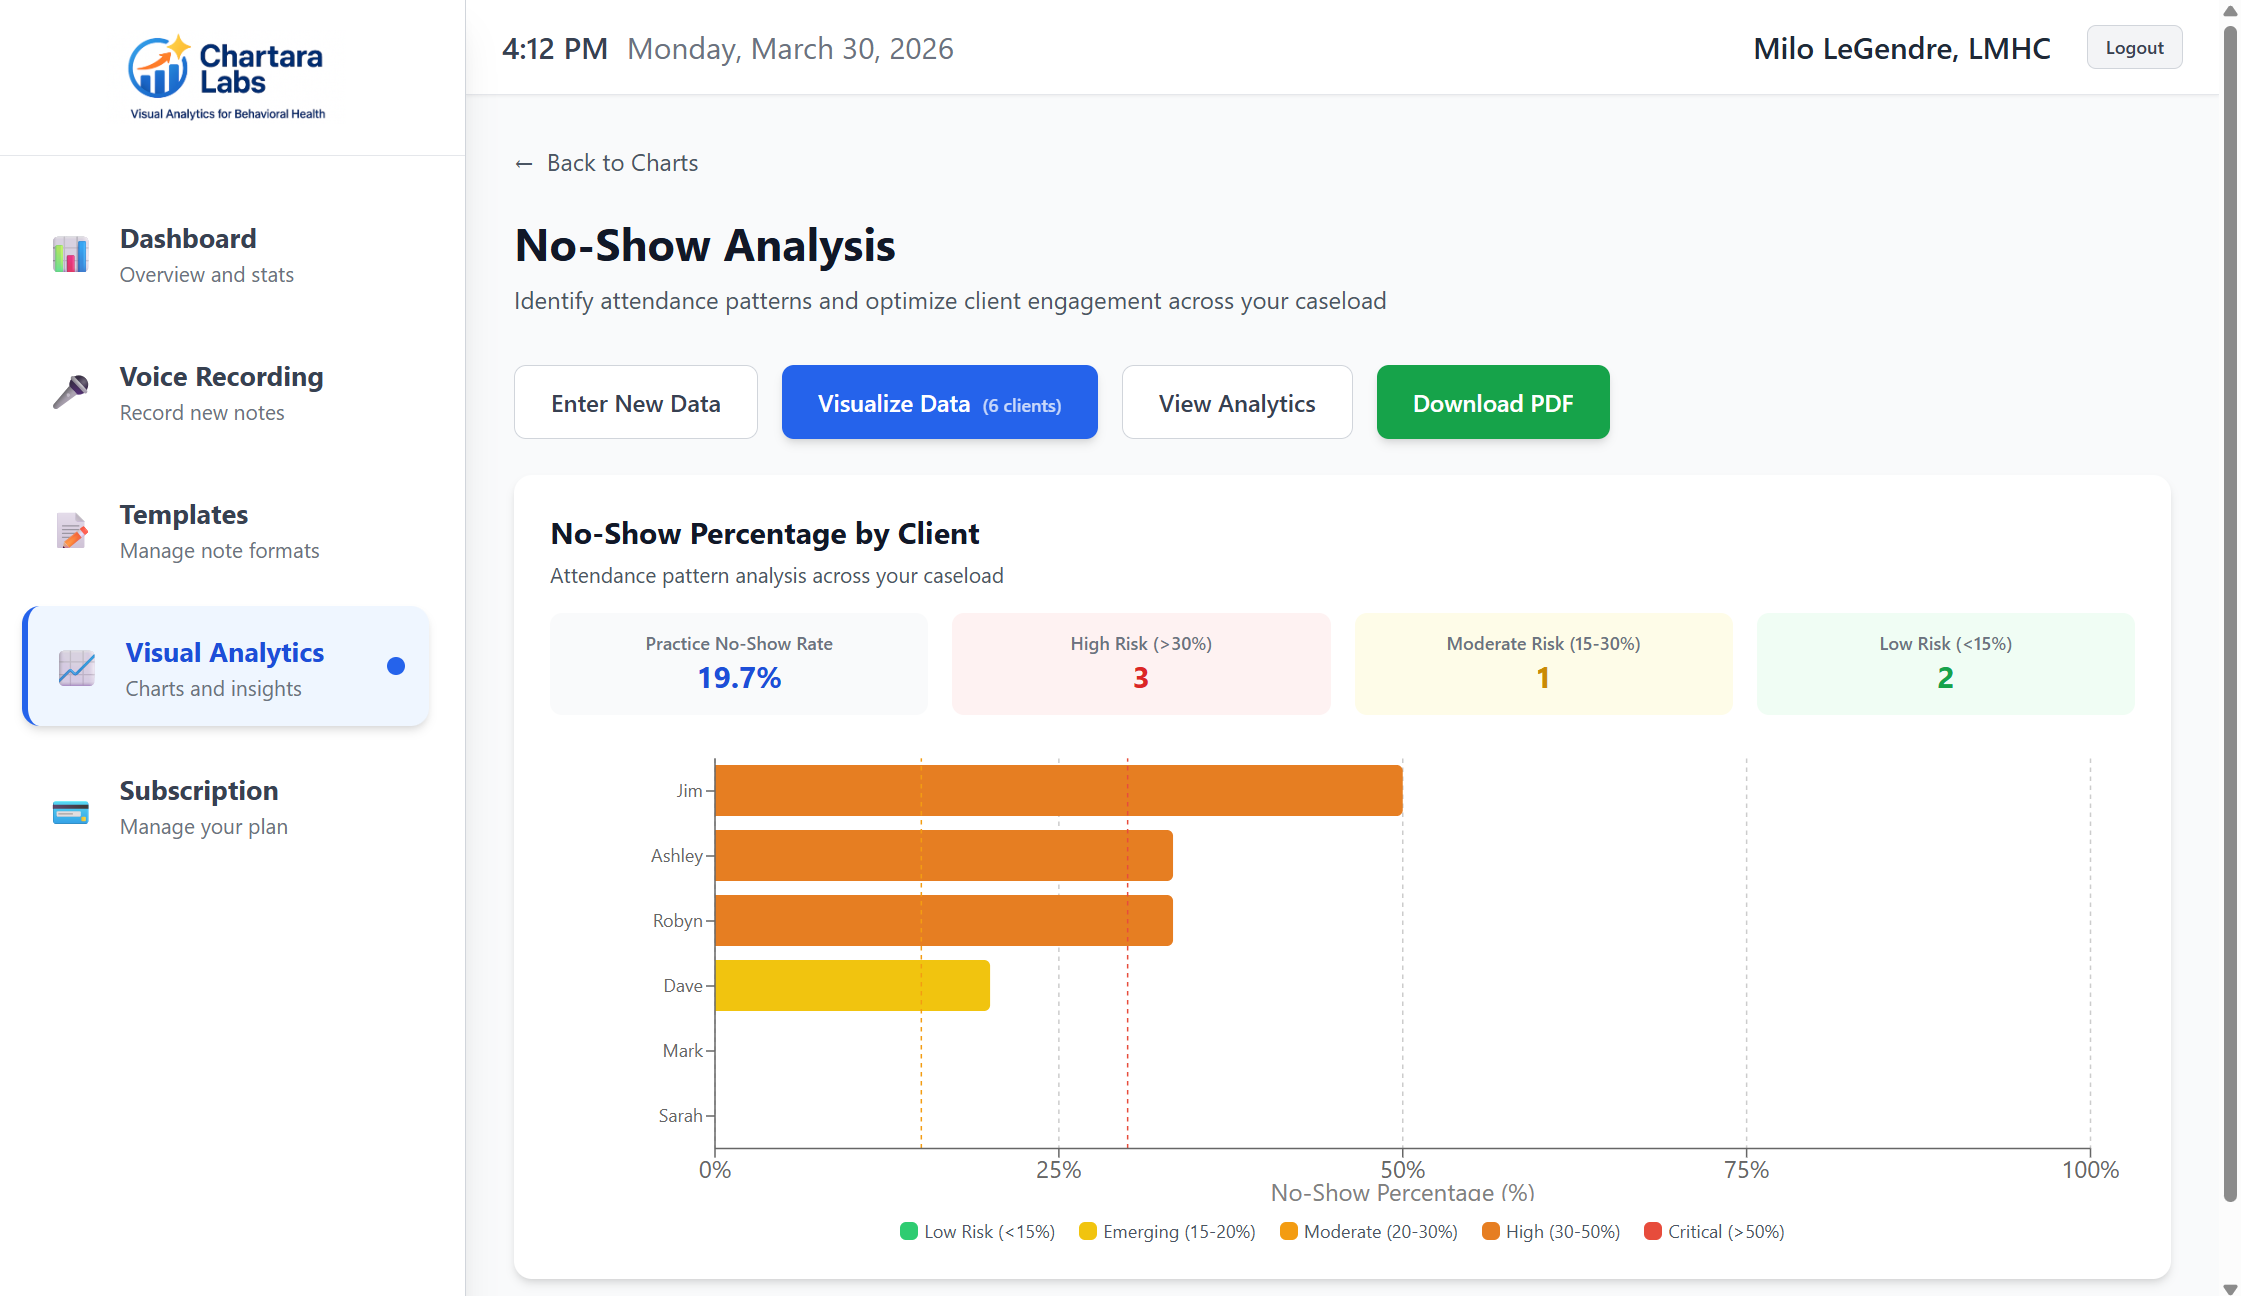Select Enter New Data
Viewport: 2241px width, 1296px height.
click(x=635, y=402)
